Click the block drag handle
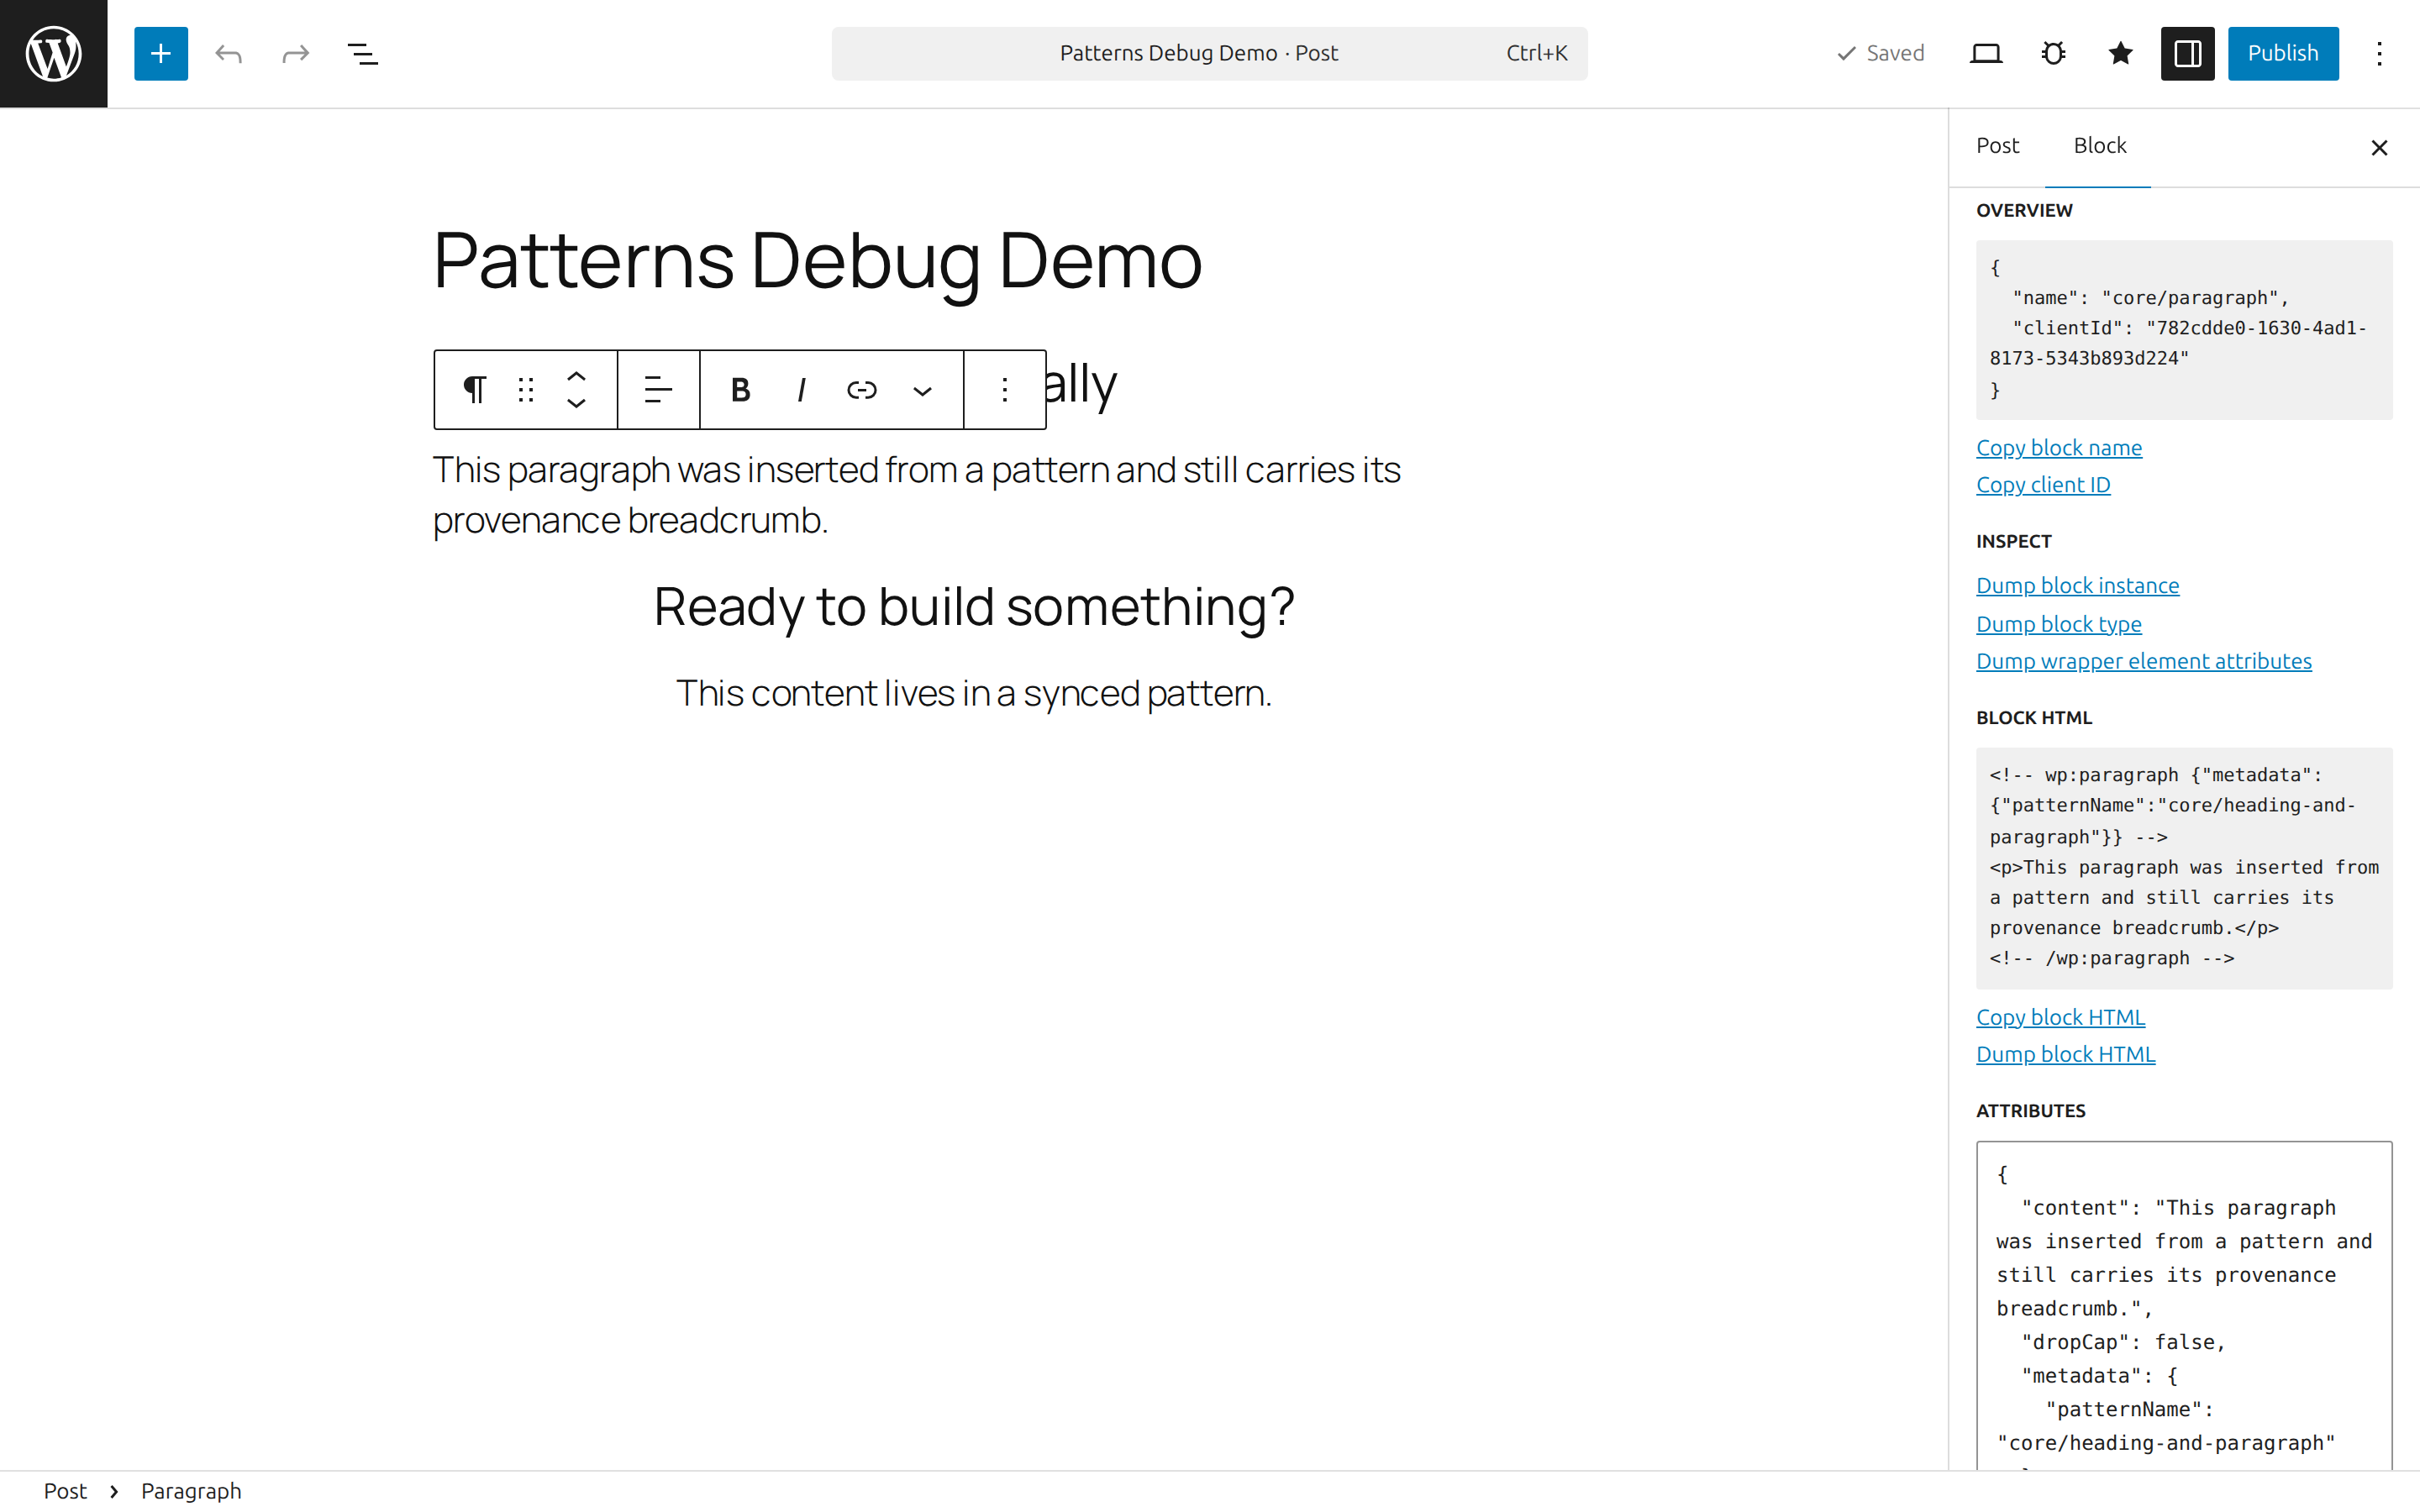 pos(526,389)
